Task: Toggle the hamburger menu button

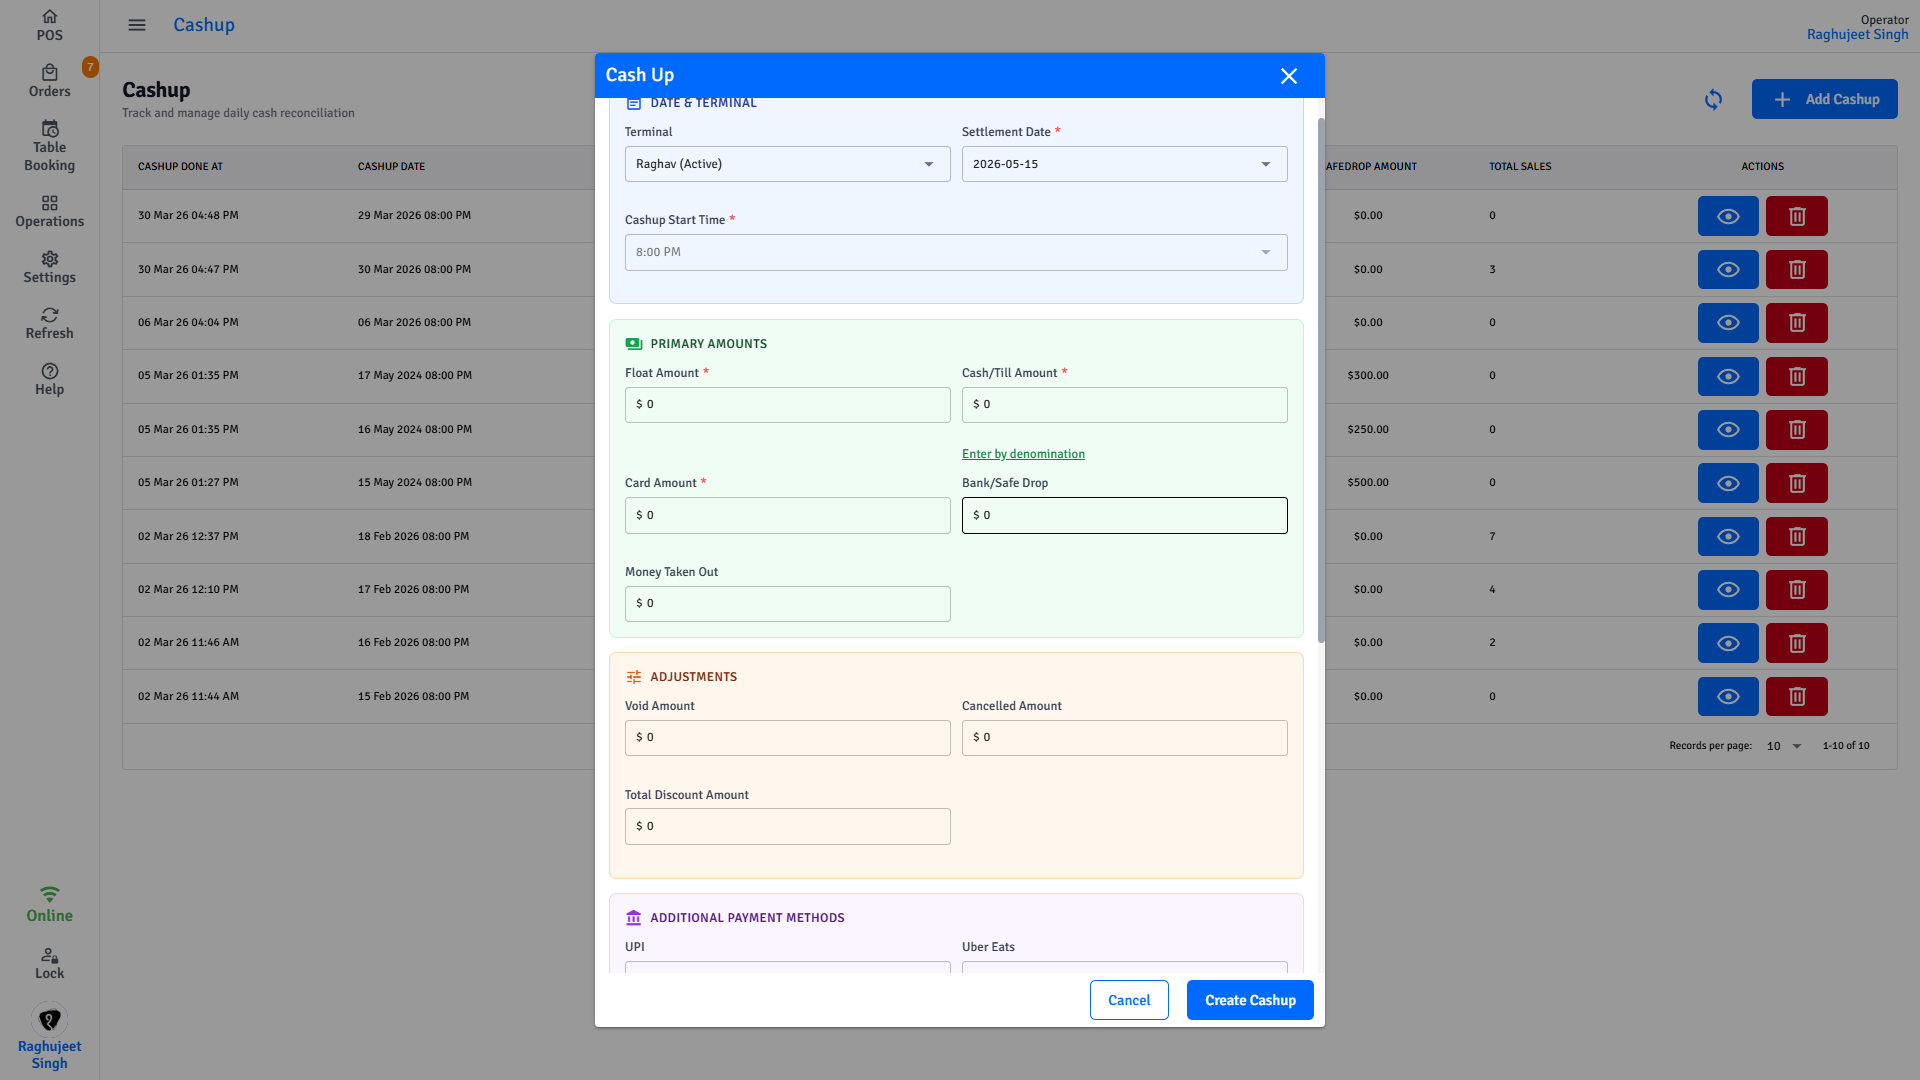Action: pos(137,25)
